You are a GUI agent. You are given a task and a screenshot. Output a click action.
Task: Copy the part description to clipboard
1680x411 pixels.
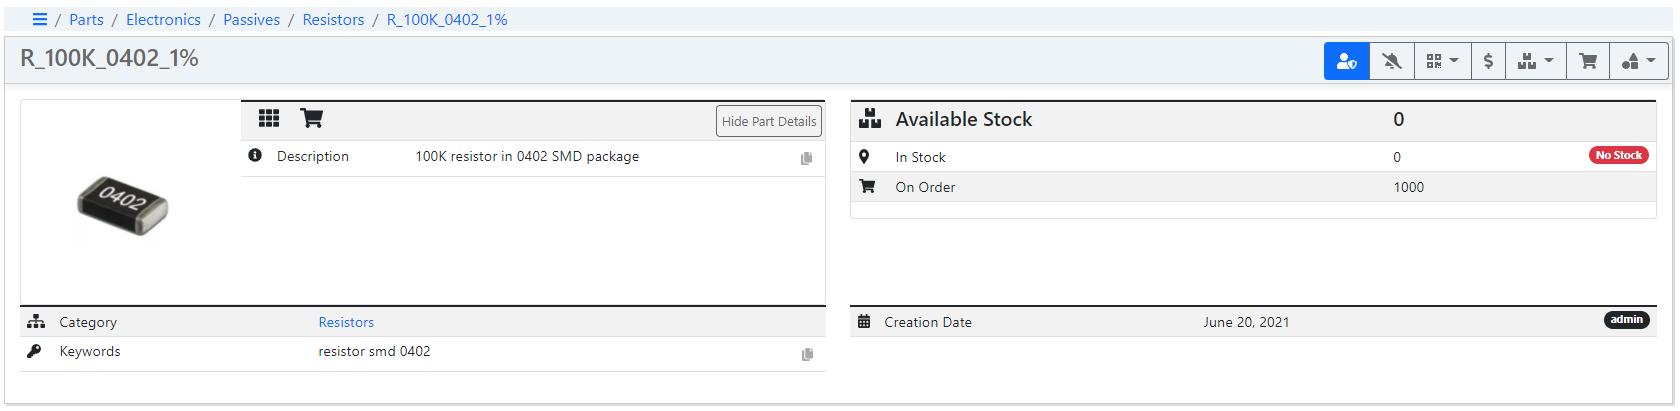tap(806, 158)
